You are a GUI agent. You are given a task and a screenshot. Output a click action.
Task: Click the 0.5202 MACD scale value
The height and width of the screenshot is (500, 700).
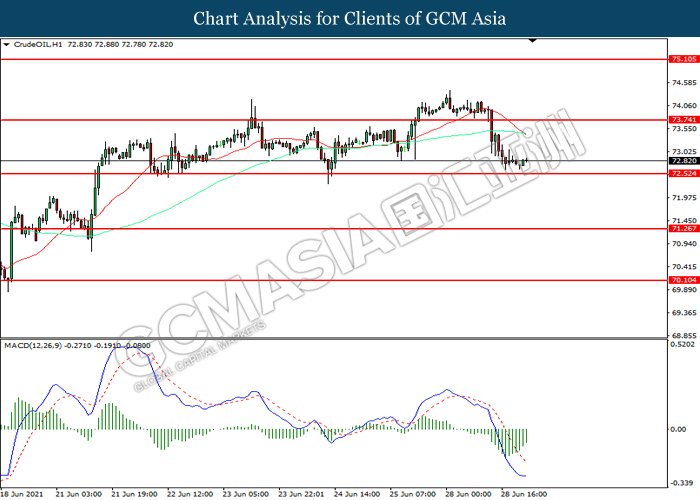(x=683, y=344)
